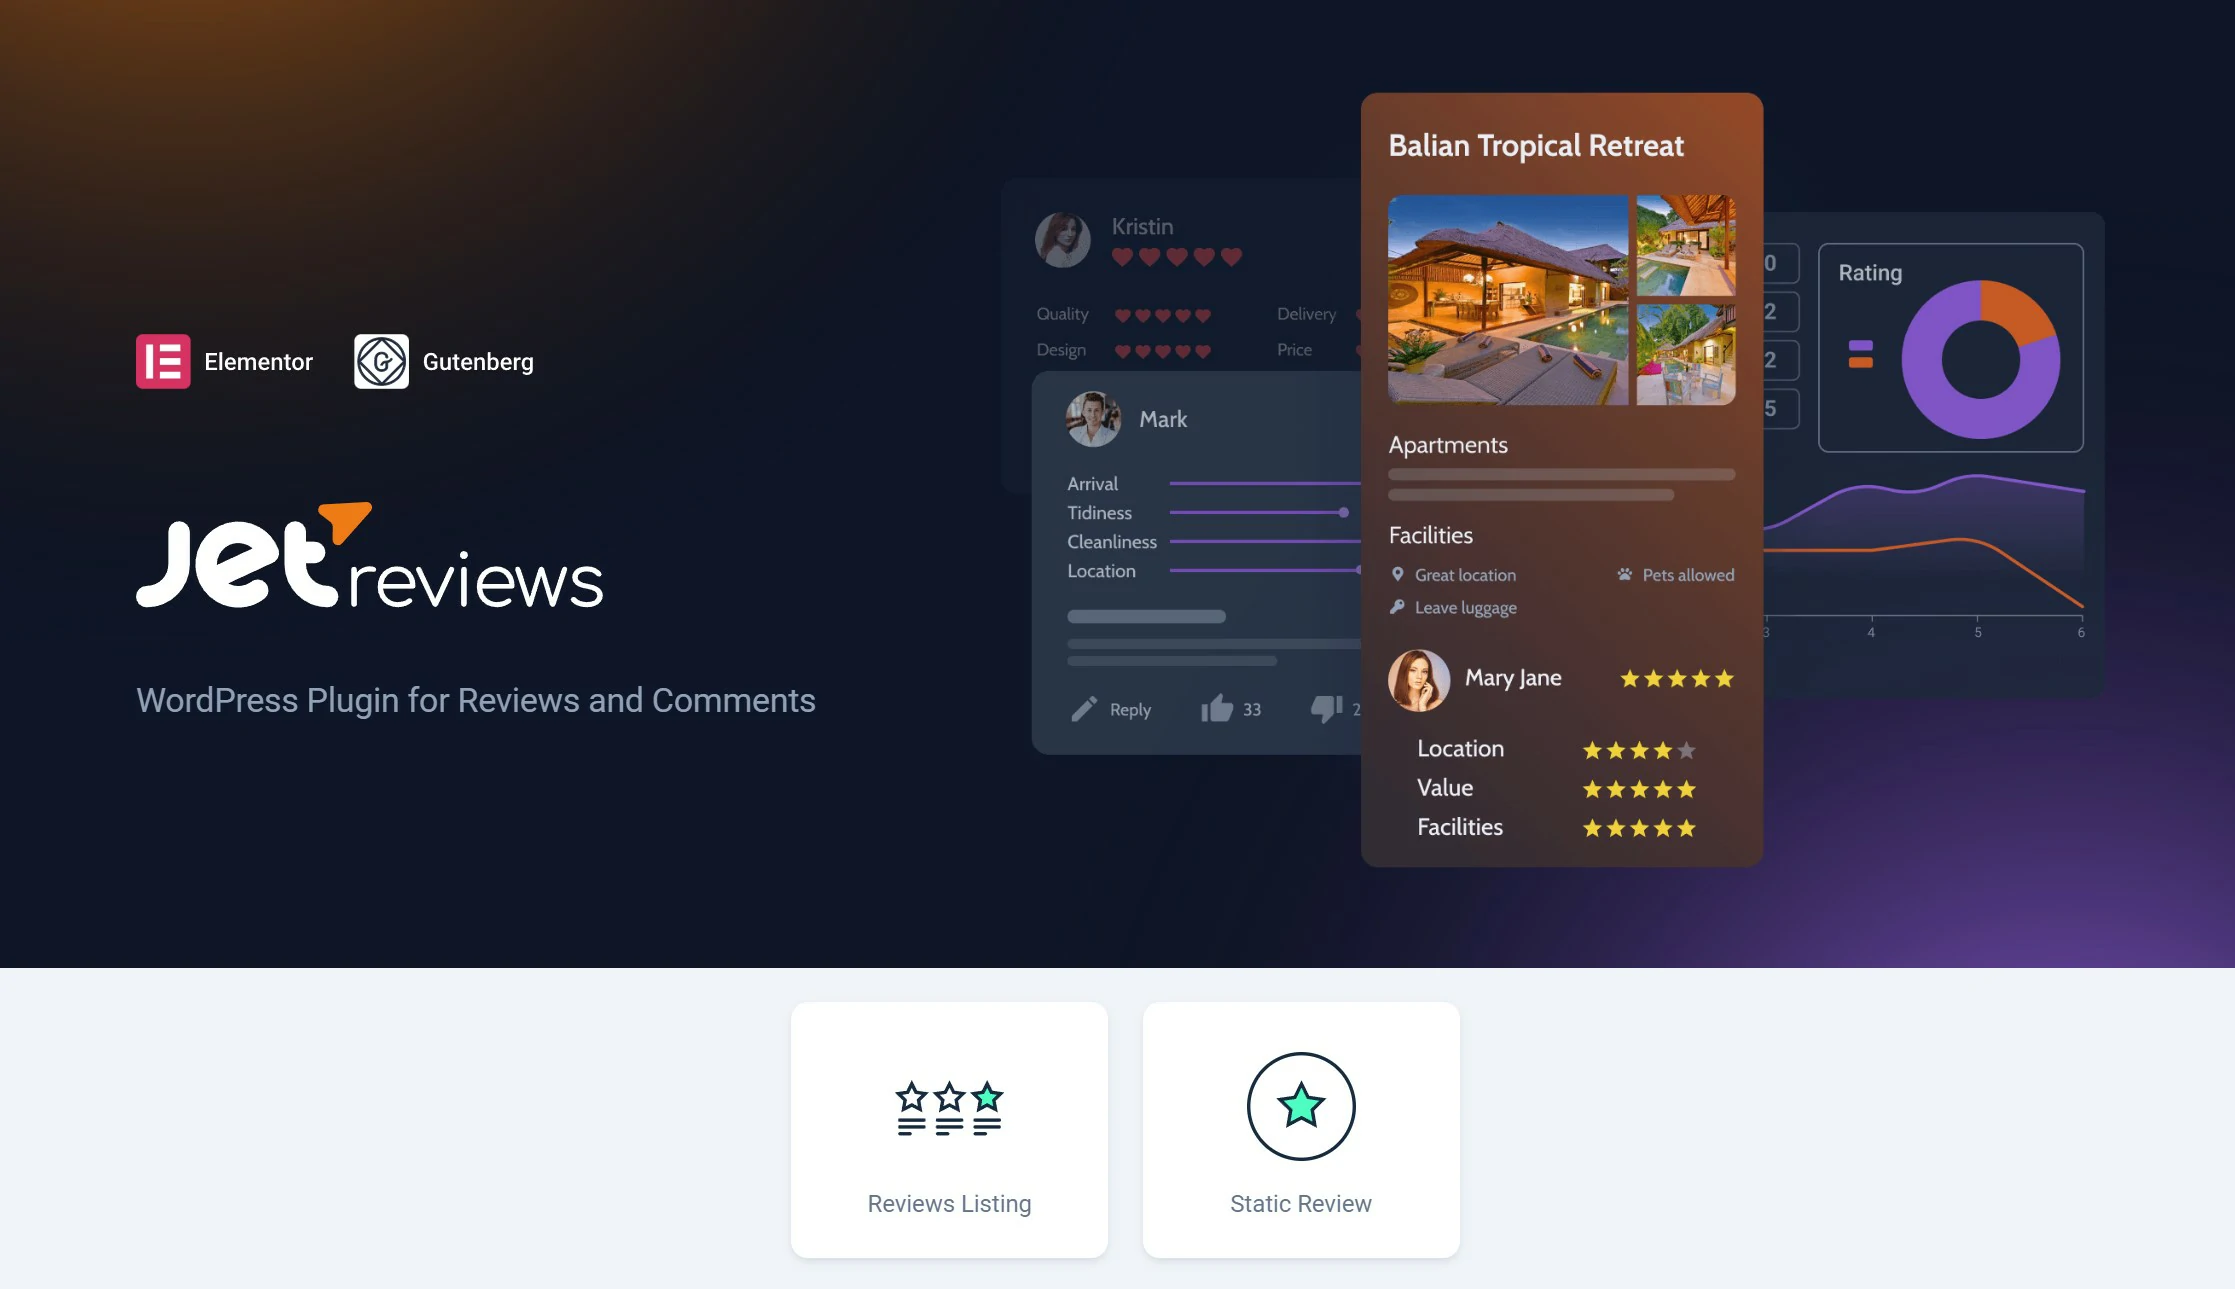The width and height of the screenshot is (2235, 1289).
Task: Click the WordPress Plugin description text link
Action: 476,700
